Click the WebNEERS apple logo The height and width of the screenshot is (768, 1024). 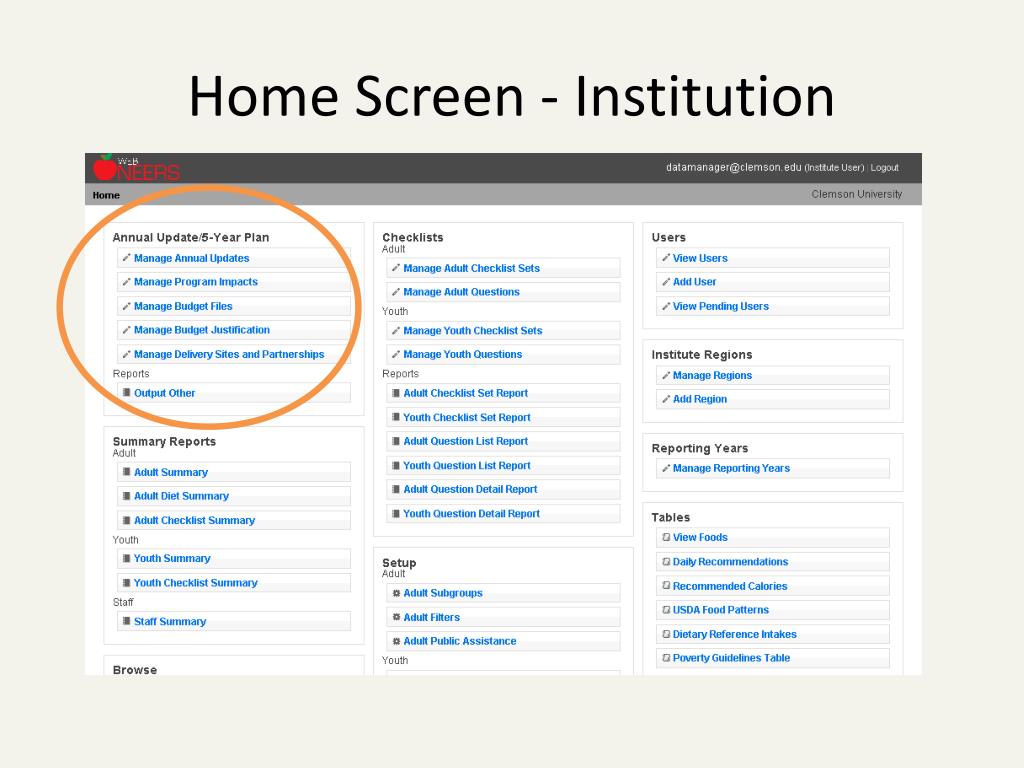(x=136, y=168)
